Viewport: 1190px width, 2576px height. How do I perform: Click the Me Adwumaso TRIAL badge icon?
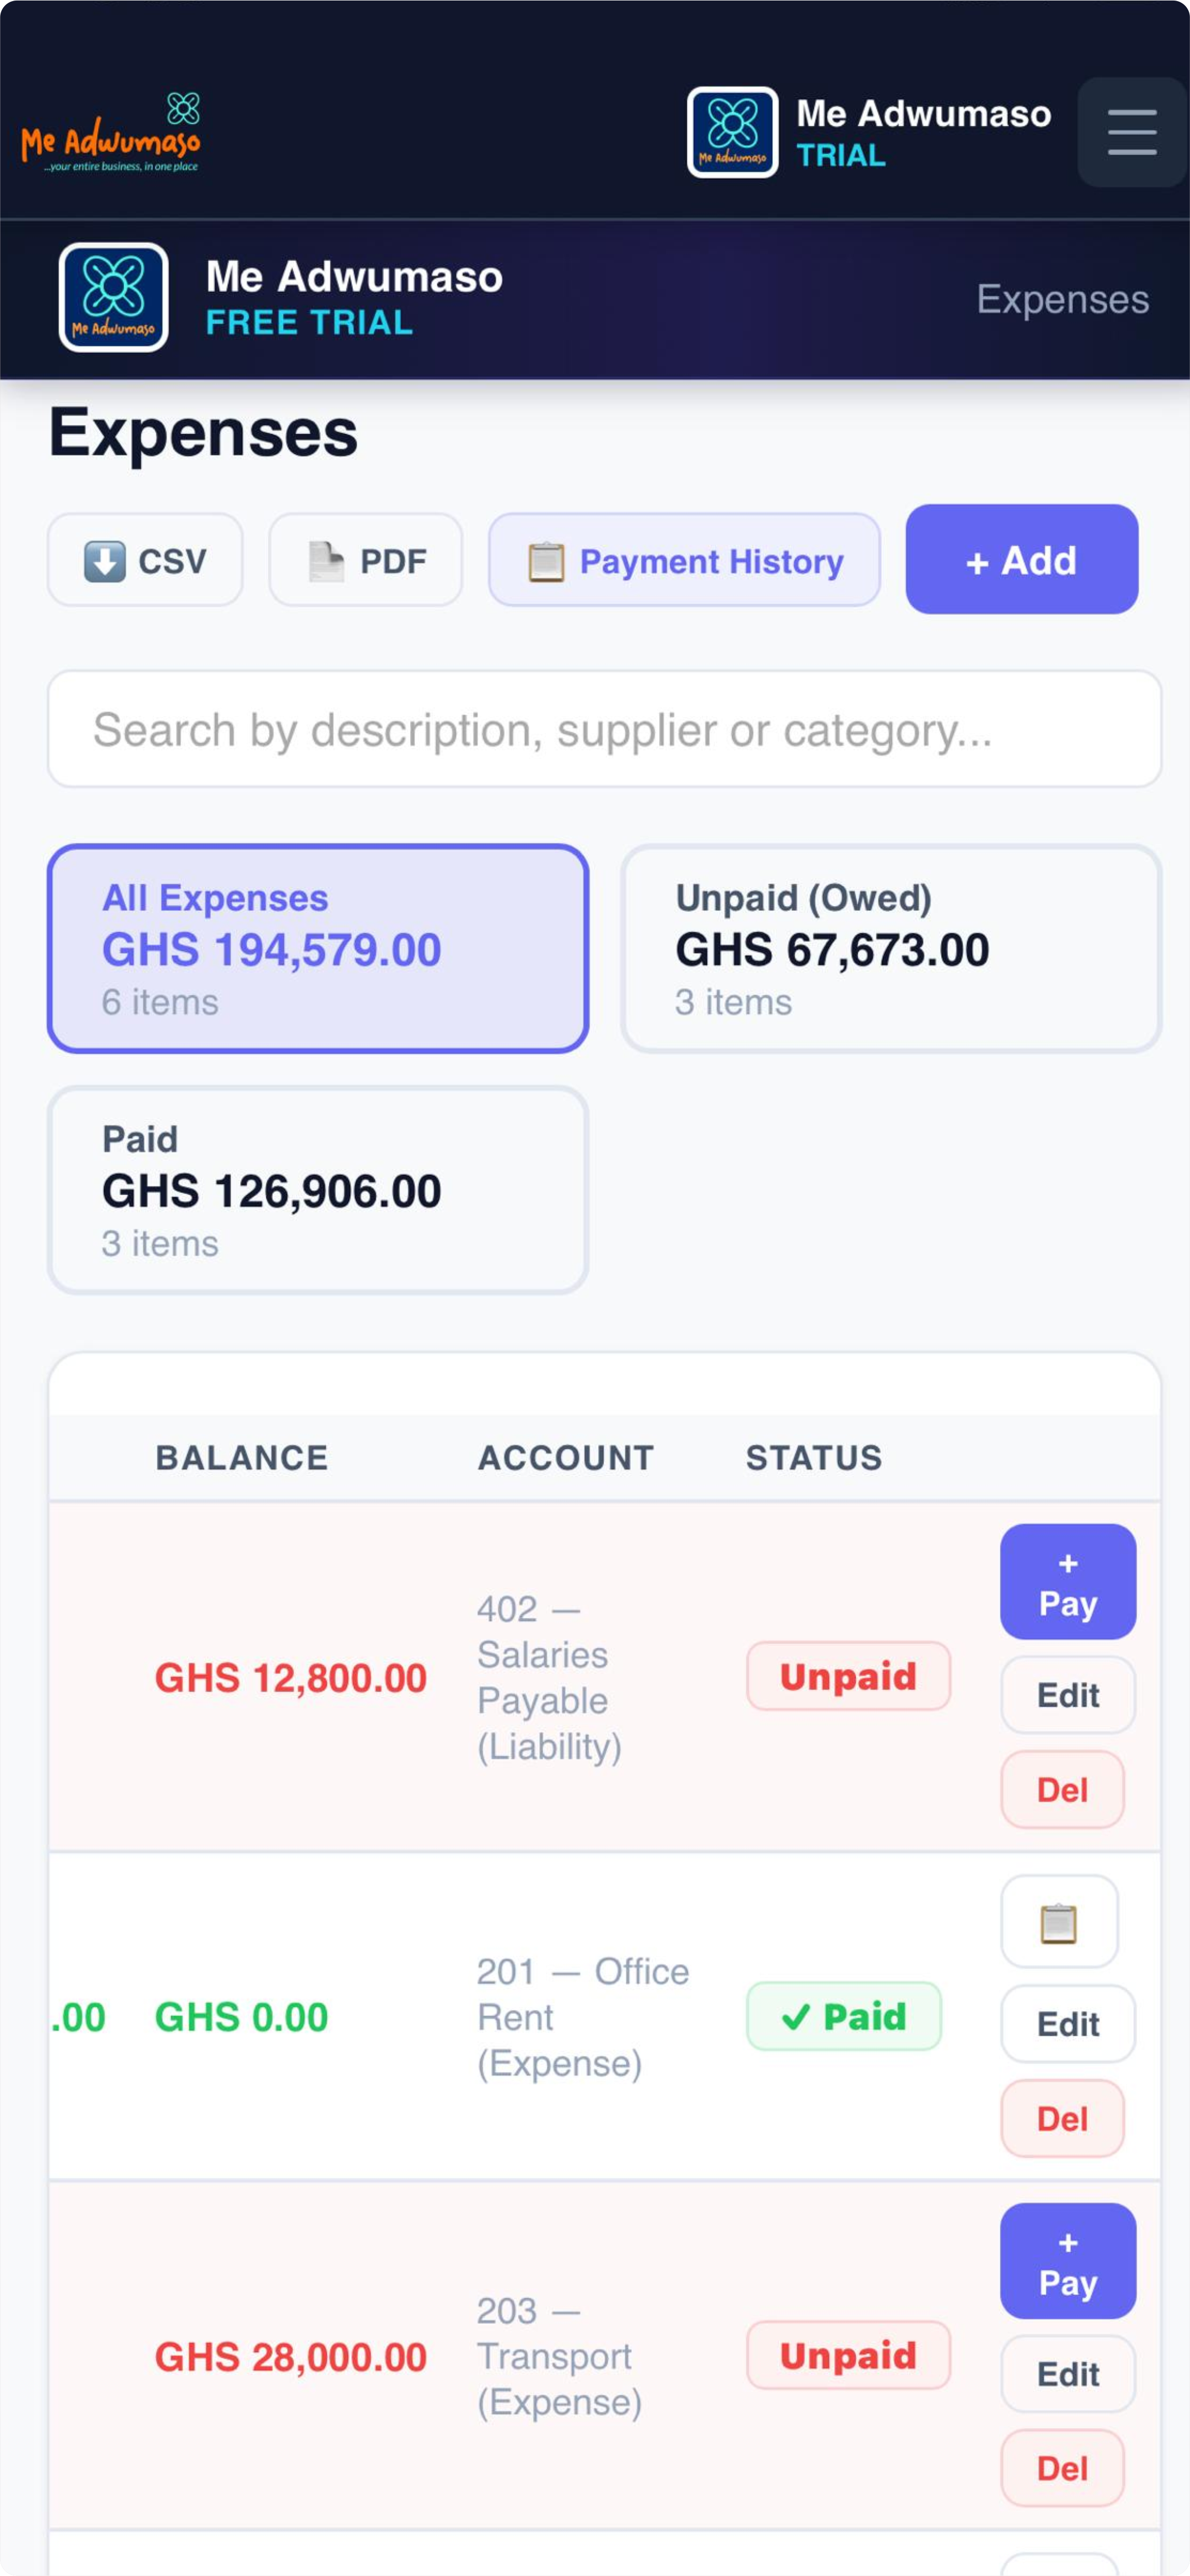732,132
